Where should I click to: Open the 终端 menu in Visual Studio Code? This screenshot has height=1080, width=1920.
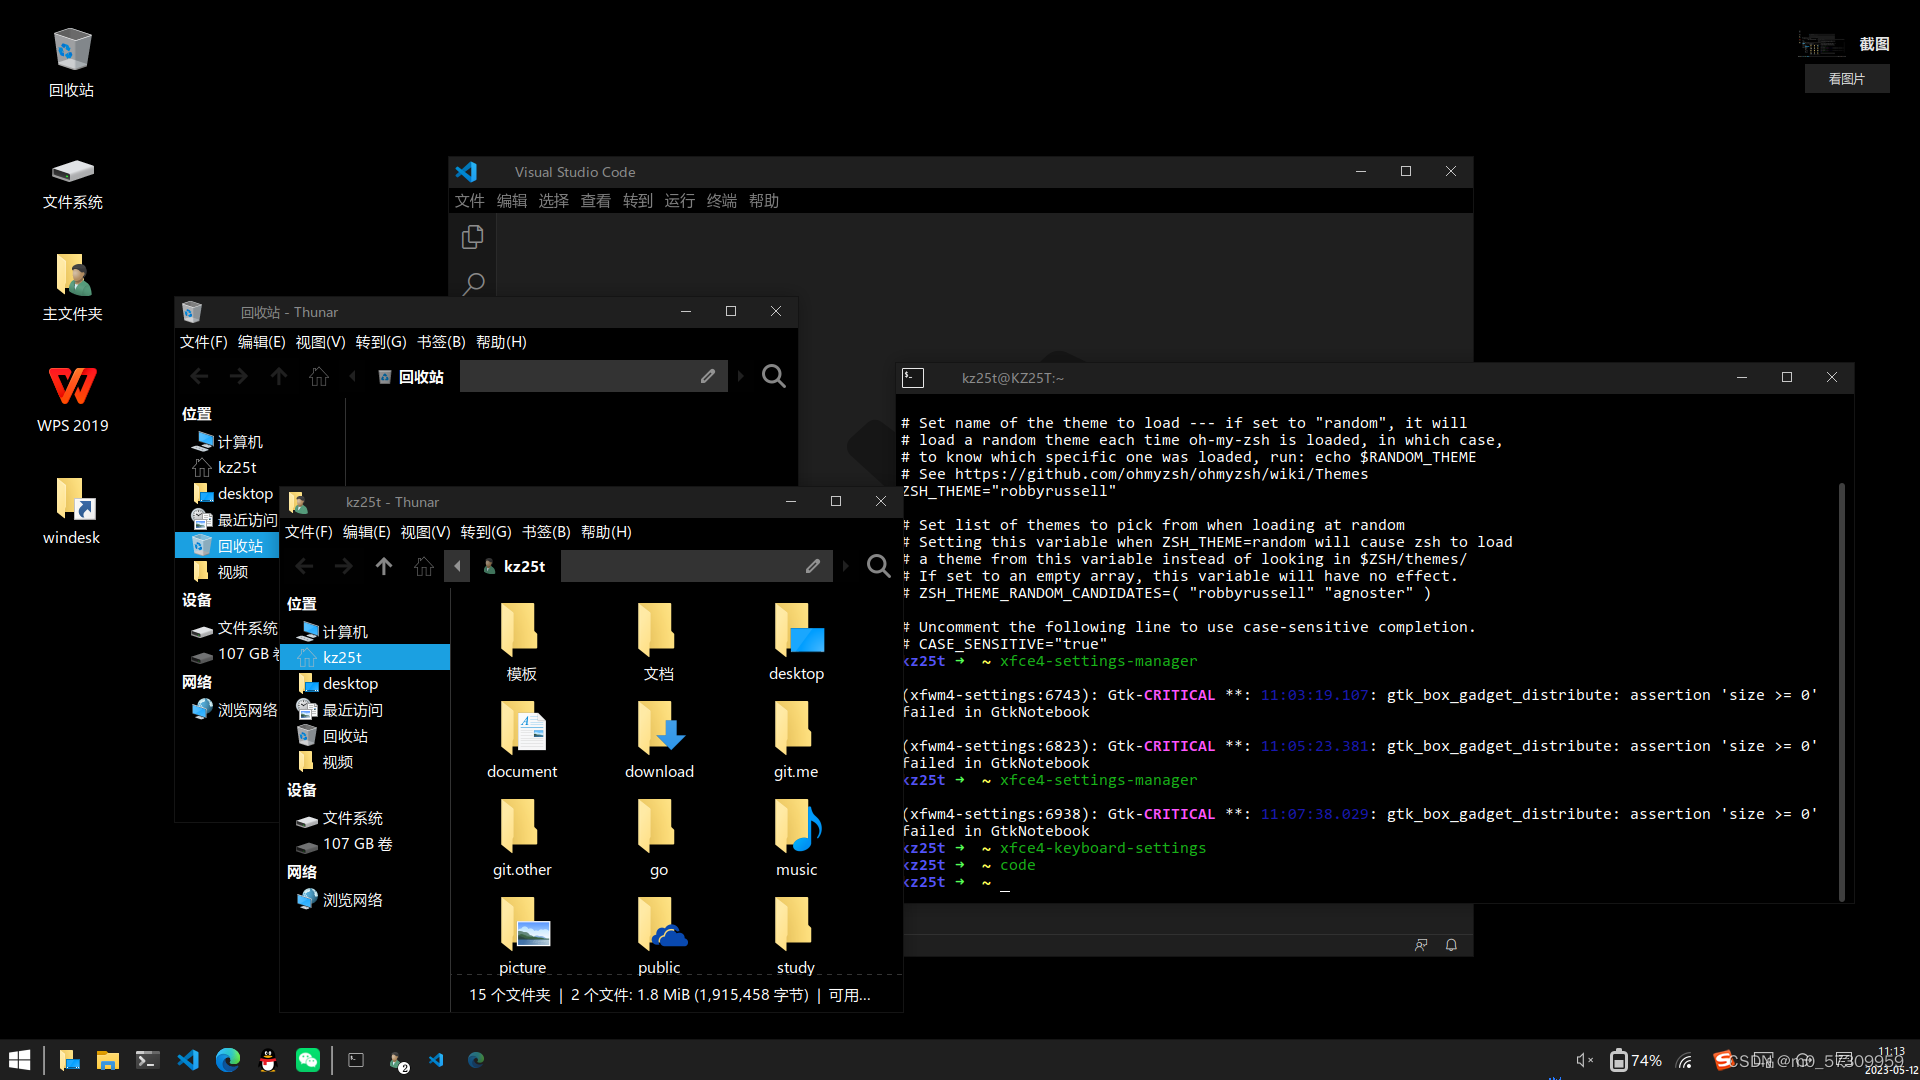(721, 200)
